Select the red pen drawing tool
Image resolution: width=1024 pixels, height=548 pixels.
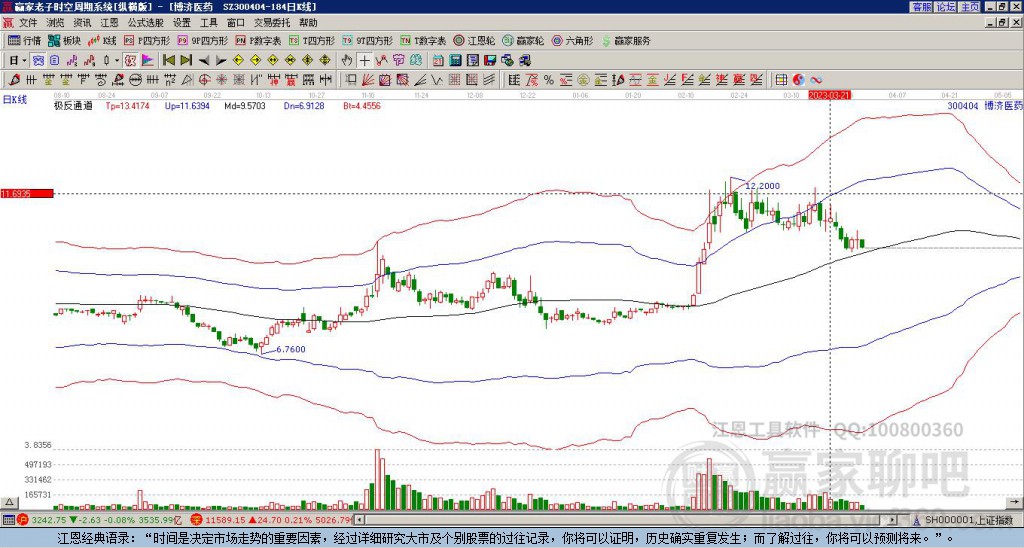(x=14, y=80)
